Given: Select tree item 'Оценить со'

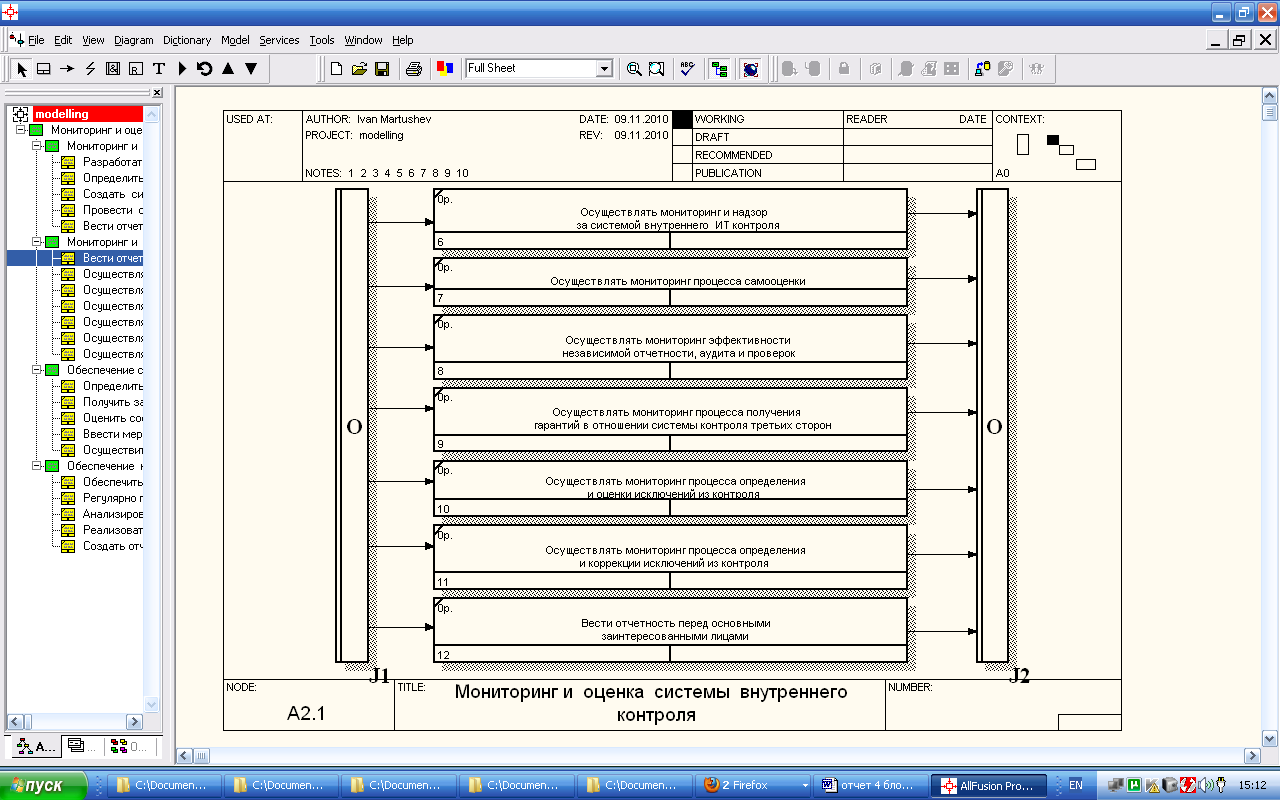Looking at the screenshot, I should pyautogui.click(x=112, y=418).
